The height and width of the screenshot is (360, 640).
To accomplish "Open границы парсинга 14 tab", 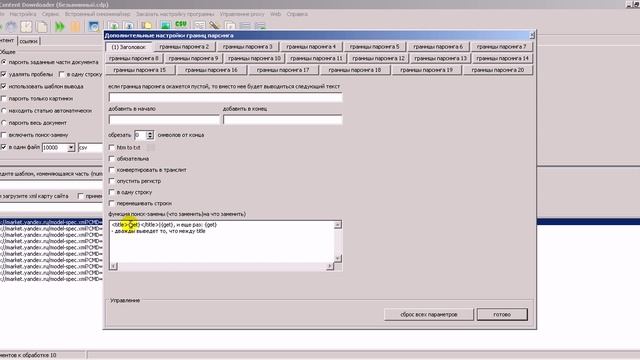I will [x=502, y=58].
